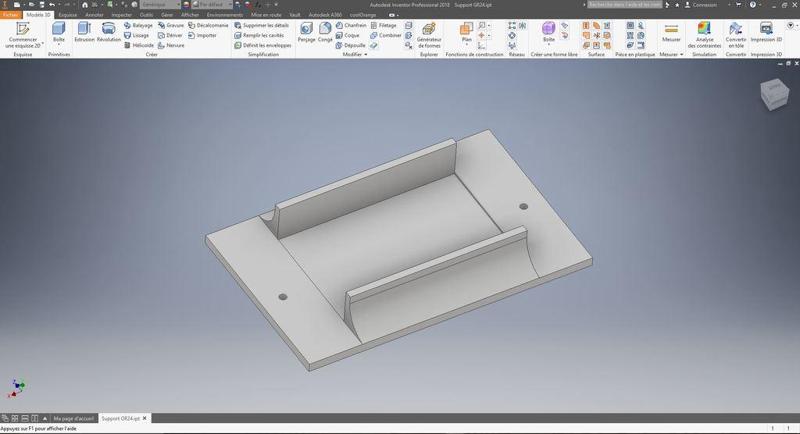Select the Nervure rib tool
This screenshot has height=434, width=800.
tap(171, 45)
